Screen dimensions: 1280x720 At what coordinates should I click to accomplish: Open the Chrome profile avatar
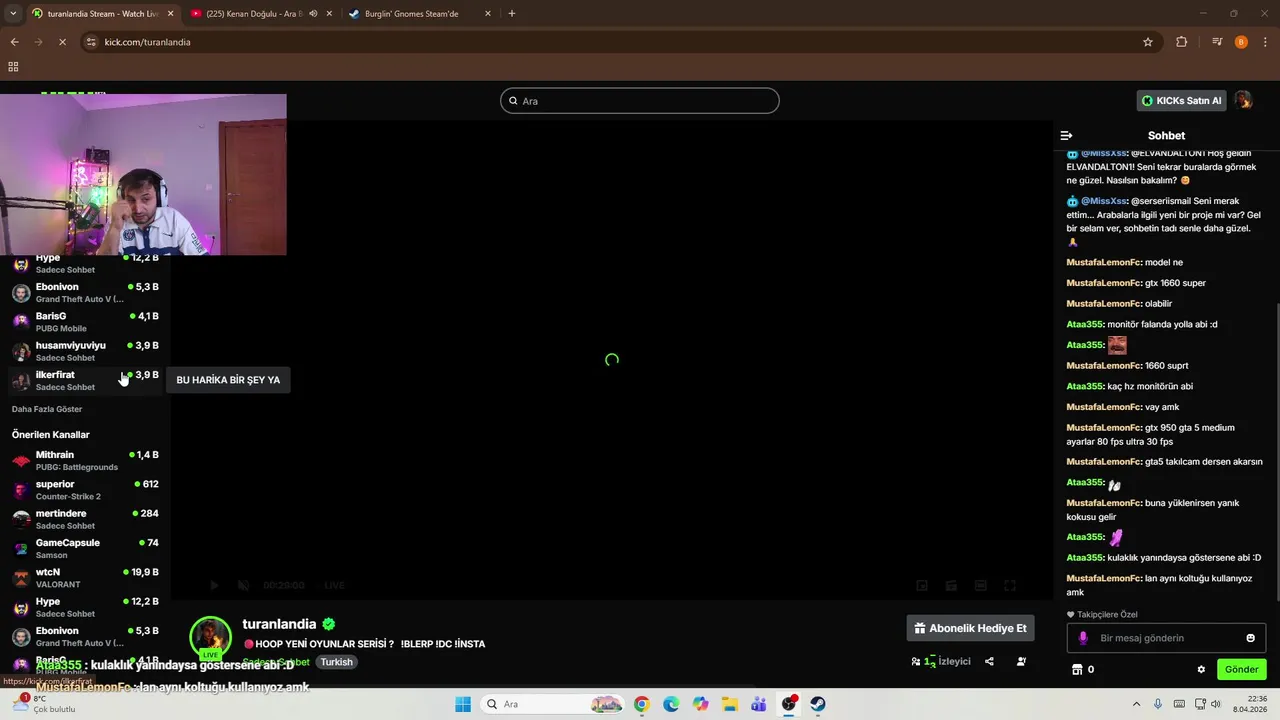coord(1241,42)
